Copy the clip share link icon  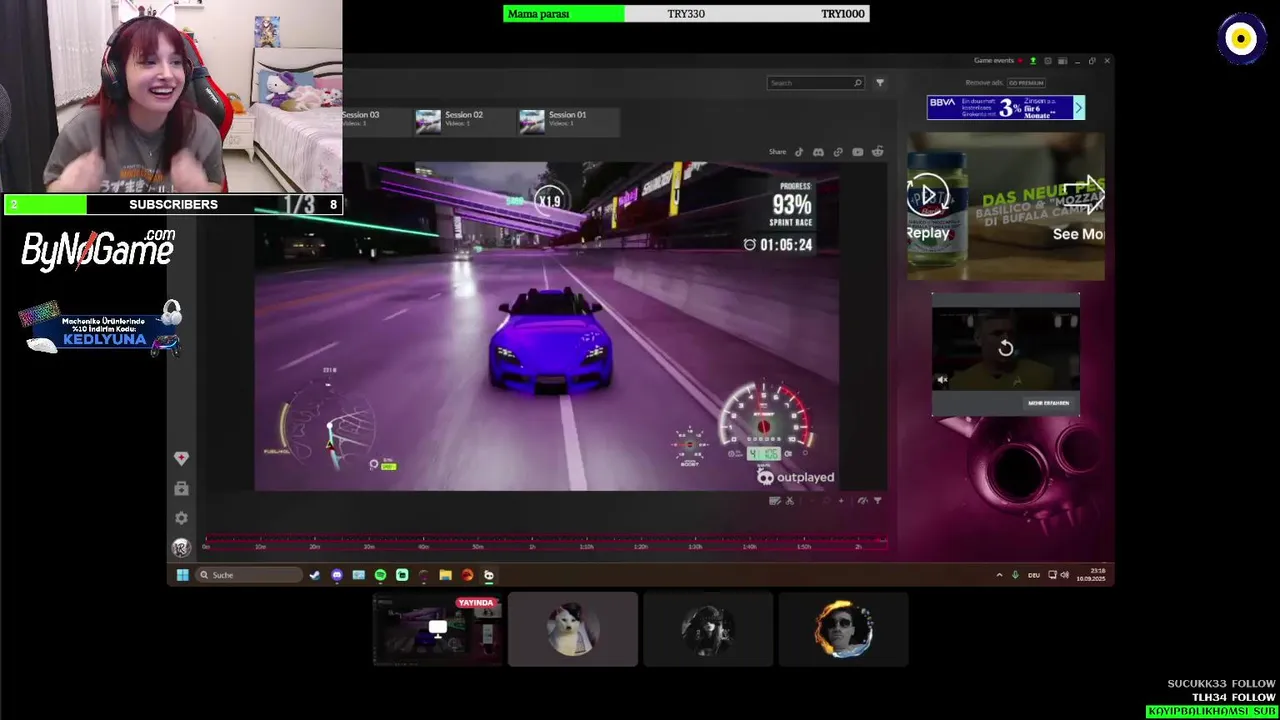coord(838,152)
